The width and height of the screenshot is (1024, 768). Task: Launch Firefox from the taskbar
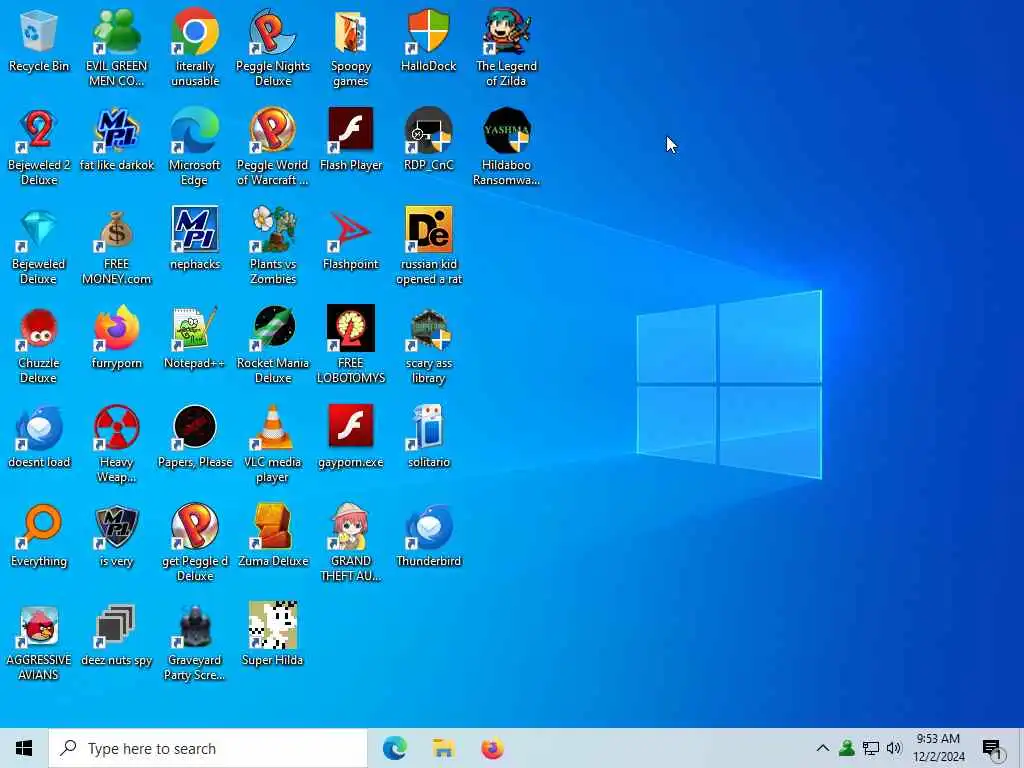tap(492, 748)
